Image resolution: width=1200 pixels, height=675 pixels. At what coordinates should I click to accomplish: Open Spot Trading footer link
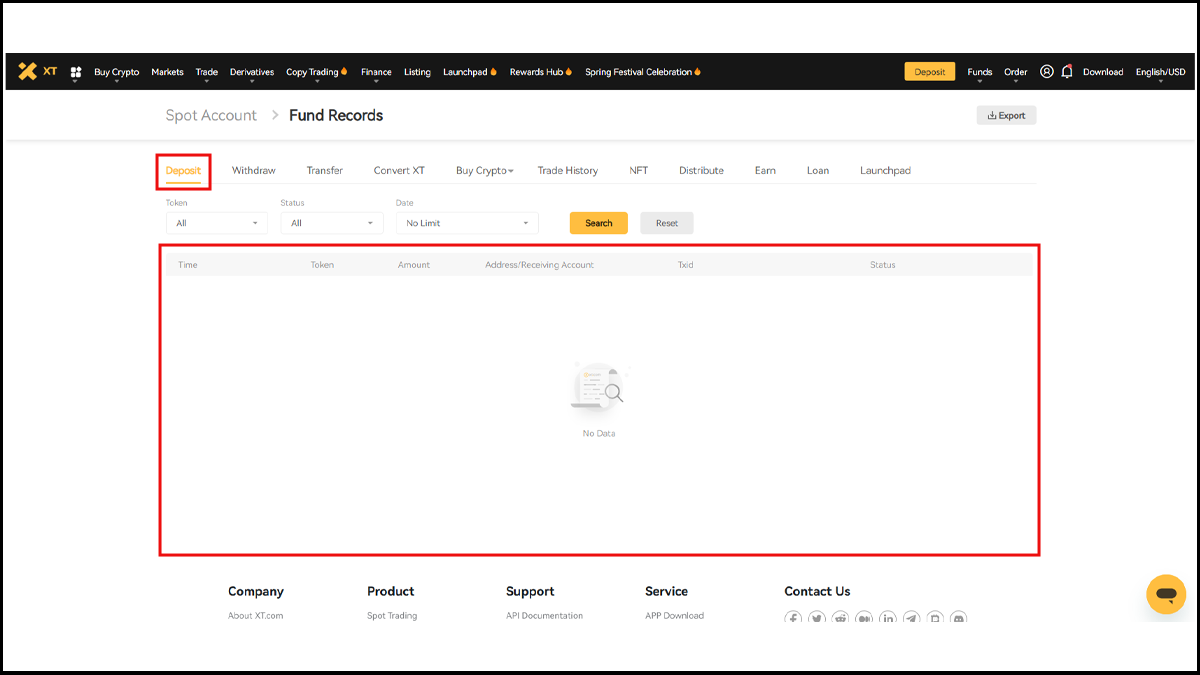(x=392, y=616)
